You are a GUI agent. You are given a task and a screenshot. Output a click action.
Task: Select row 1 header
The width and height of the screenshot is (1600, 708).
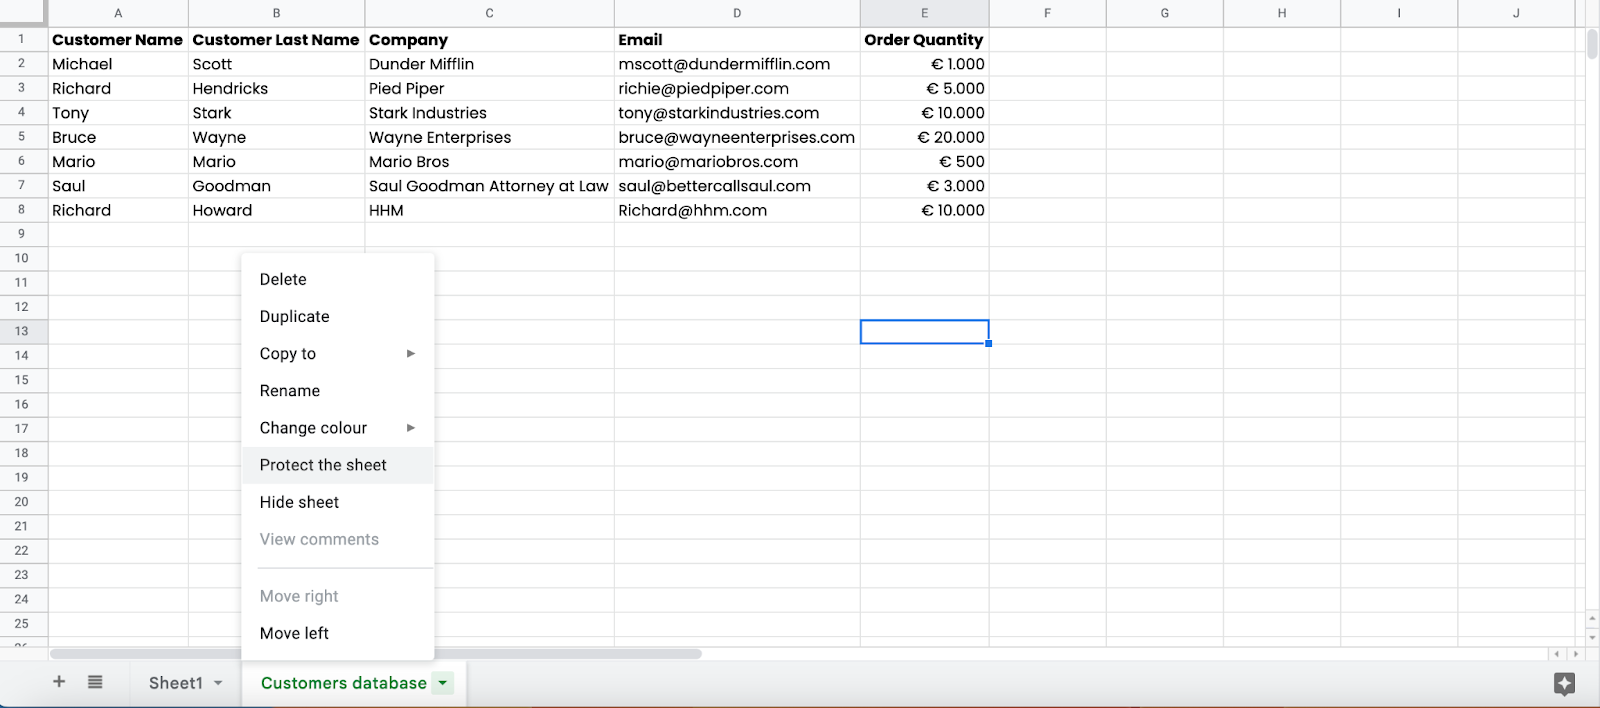pyautogui.click(x=22, y=39)
